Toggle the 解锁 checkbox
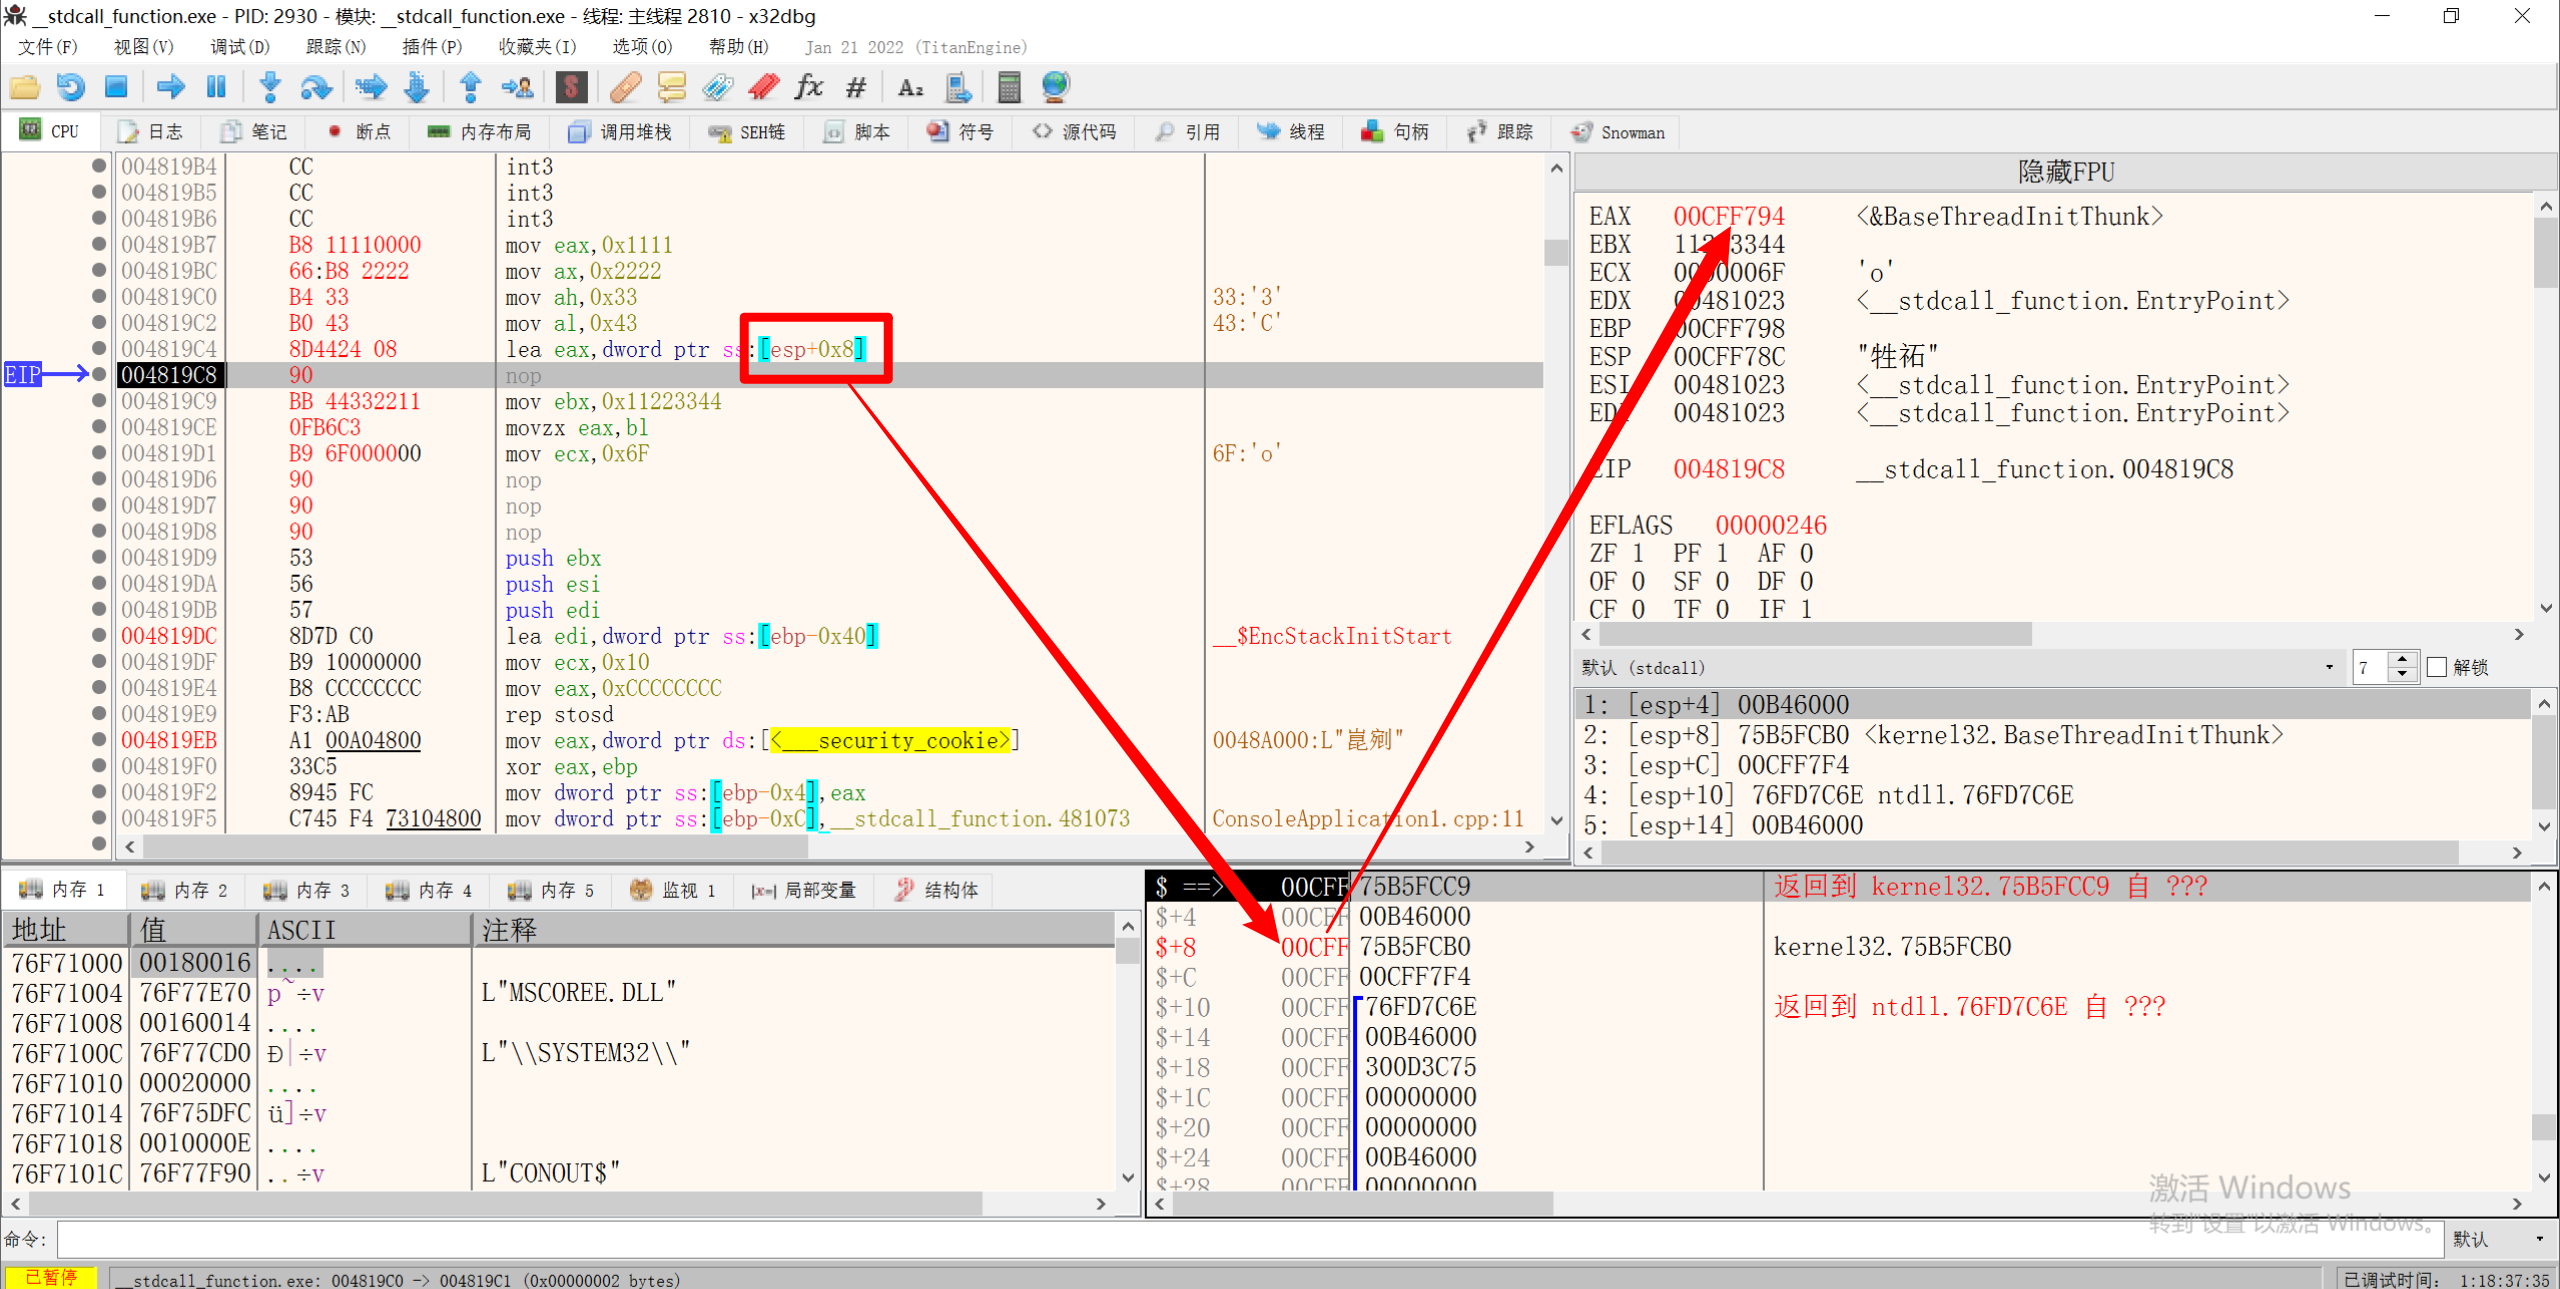This screenshot has height=1289, width=2560. click(x=2437, y=667)
